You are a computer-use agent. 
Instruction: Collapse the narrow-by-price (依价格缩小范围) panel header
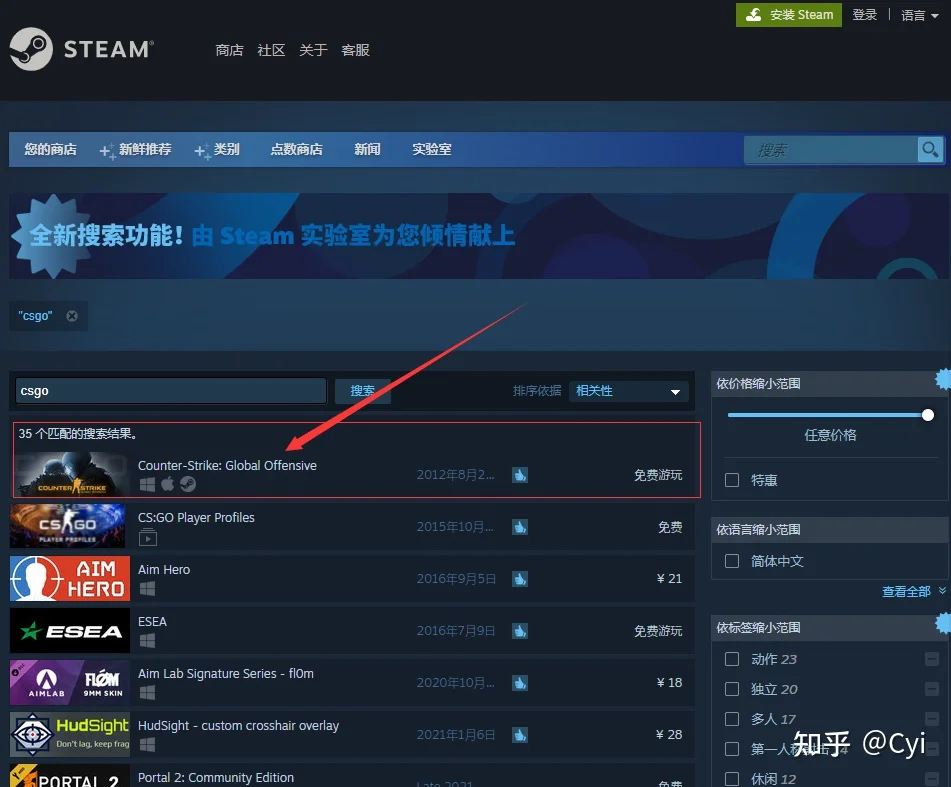click(830, 384)
